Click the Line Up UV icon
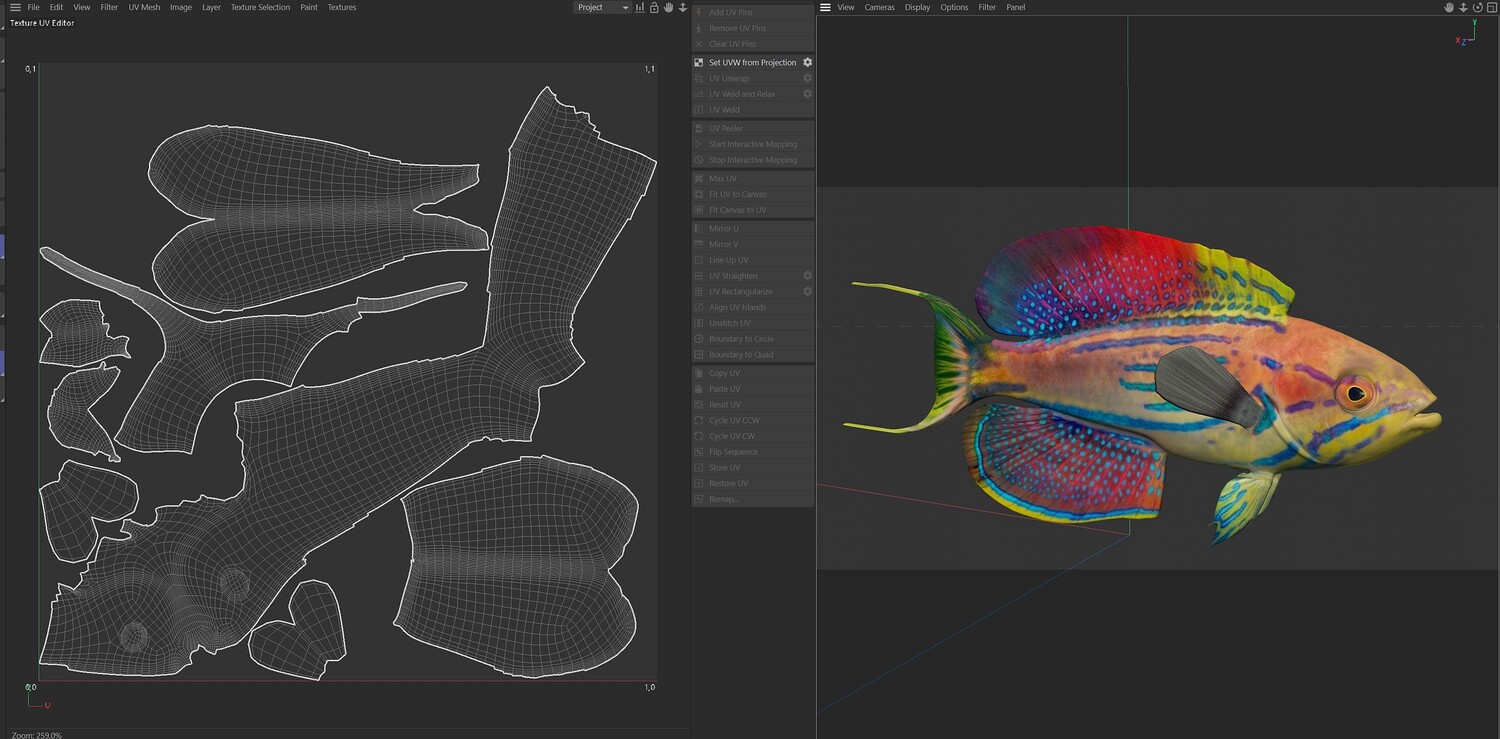This screenshot has height=739, width=1500. coord(699,260)
